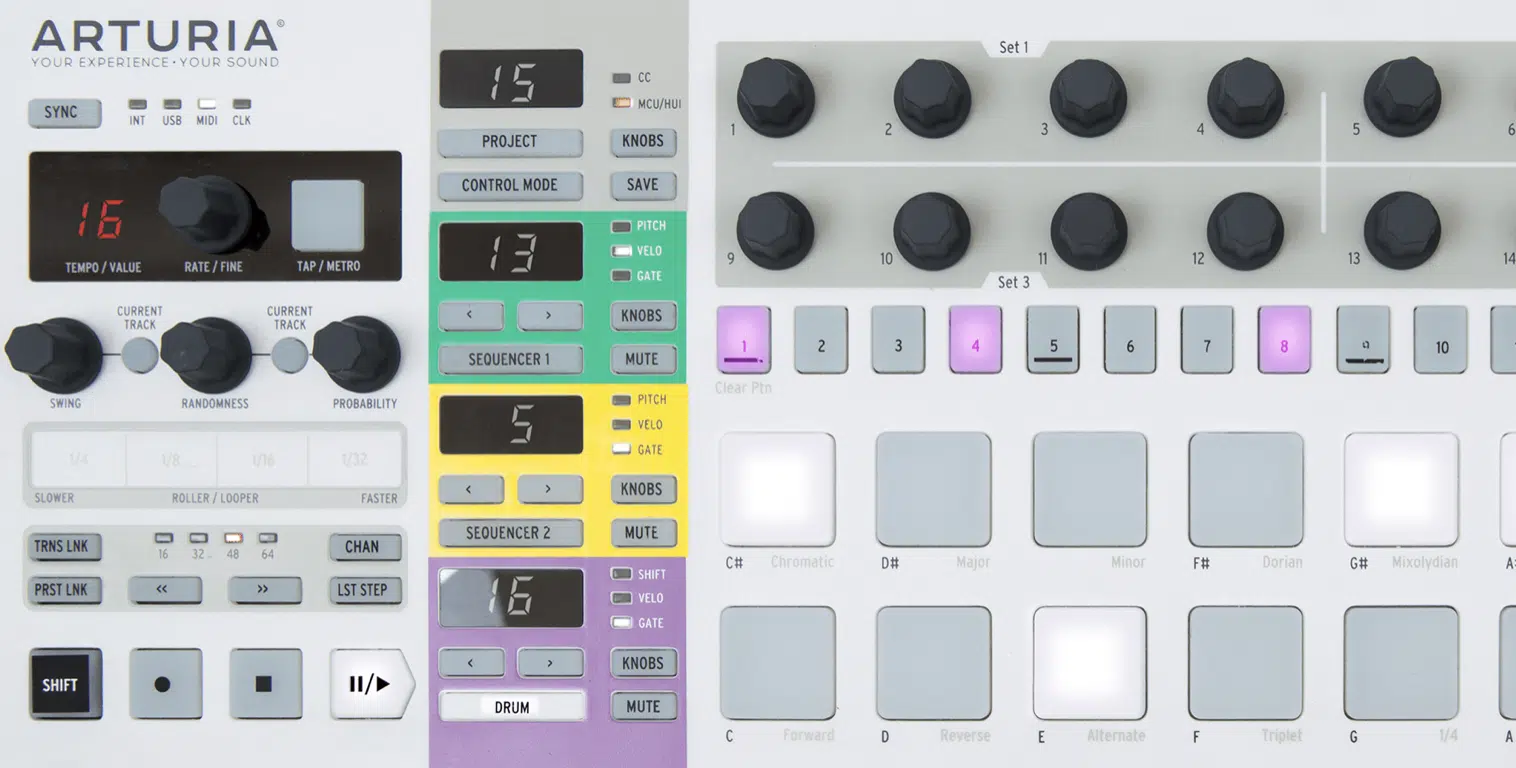Image resolution: width=1516 pixels, height=768 pixels.
Task: Click the KNOBS button in the control mode section
Action: tap(643, 142)
